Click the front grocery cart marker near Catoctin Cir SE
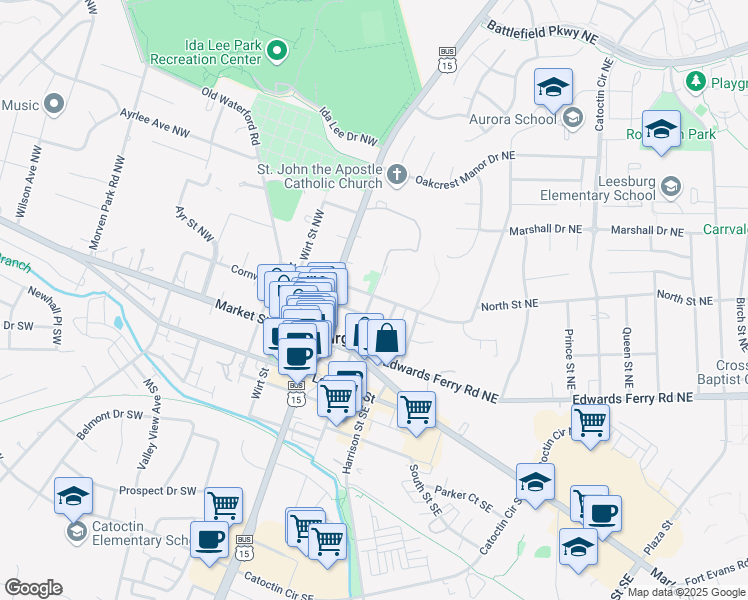This screenshot has width=748, height=600. (328, 543)
